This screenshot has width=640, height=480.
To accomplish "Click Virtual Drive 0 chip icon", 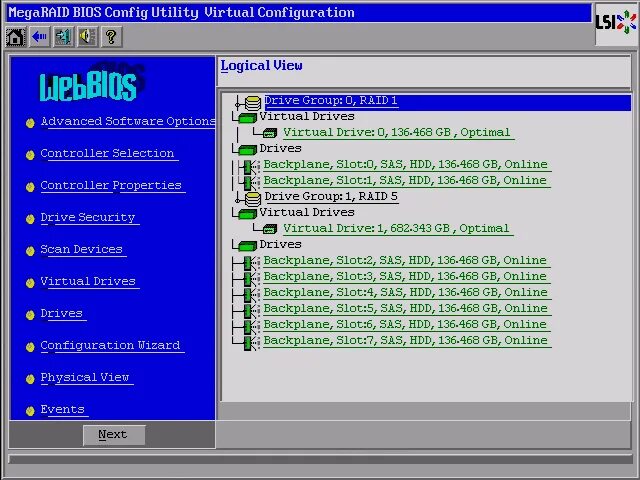I will click(270, 133).
